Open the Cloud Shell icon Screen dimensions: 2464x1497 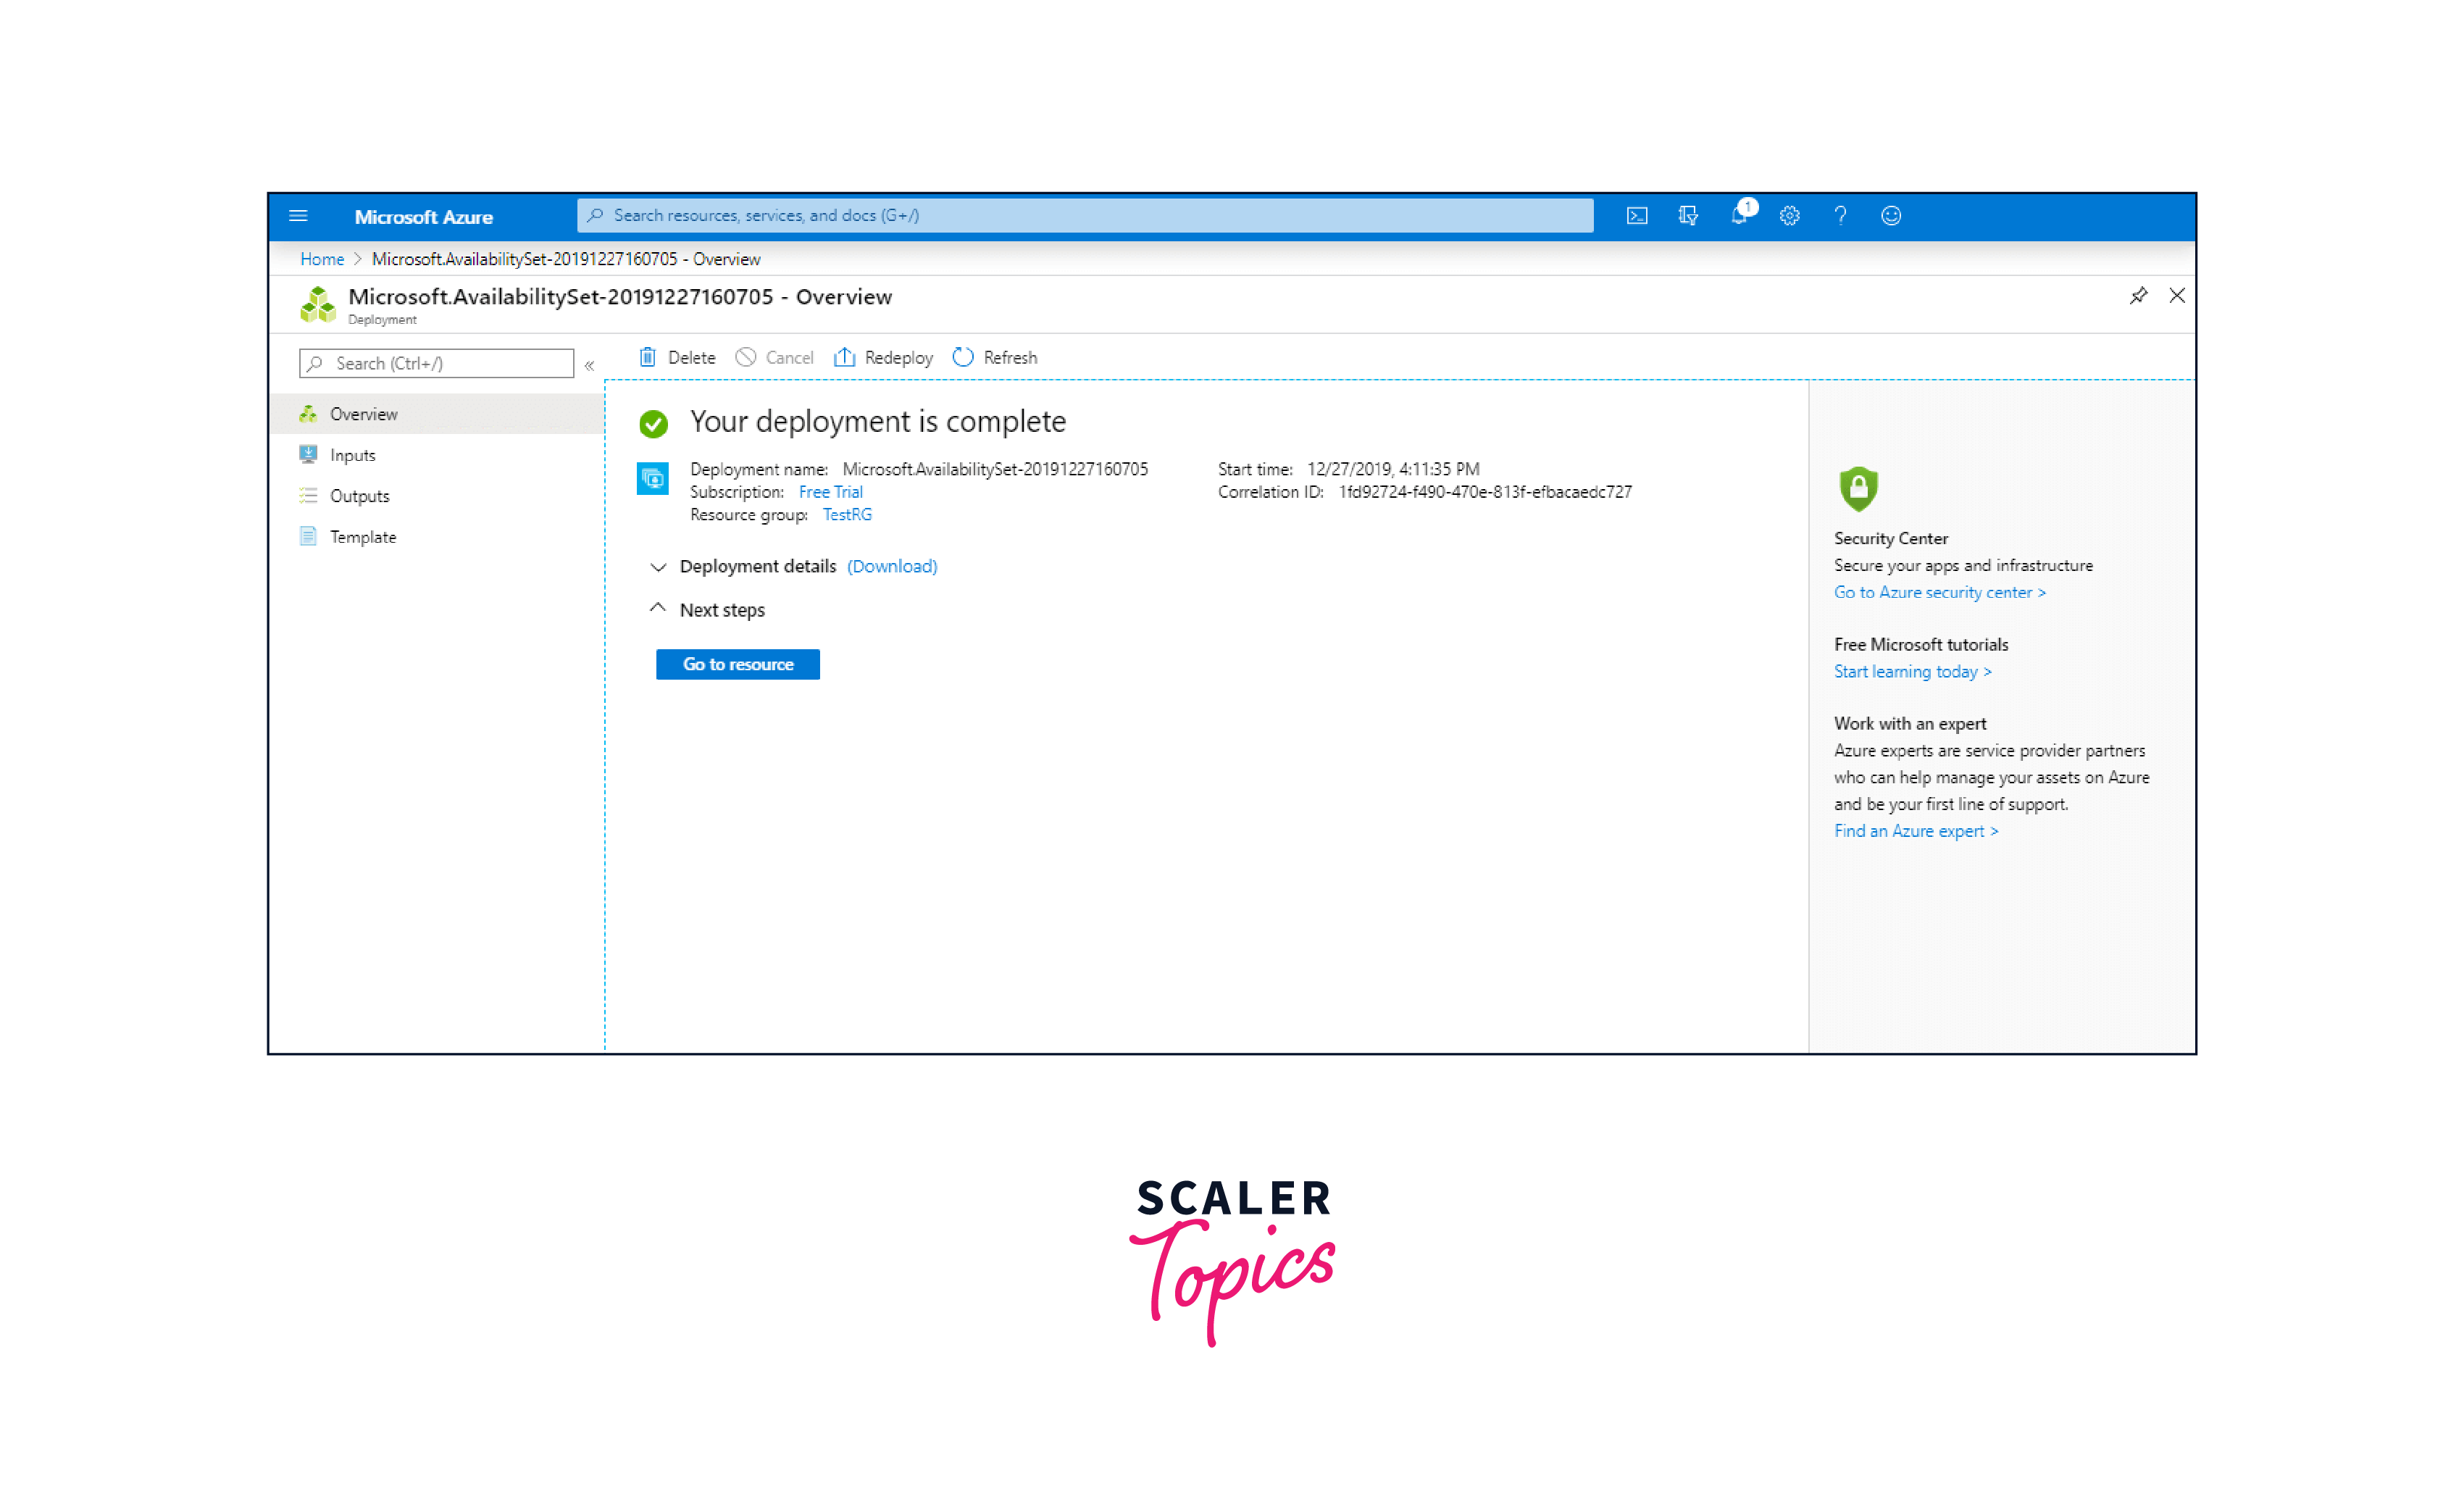pyautogui.click(x=1636, y=216)
